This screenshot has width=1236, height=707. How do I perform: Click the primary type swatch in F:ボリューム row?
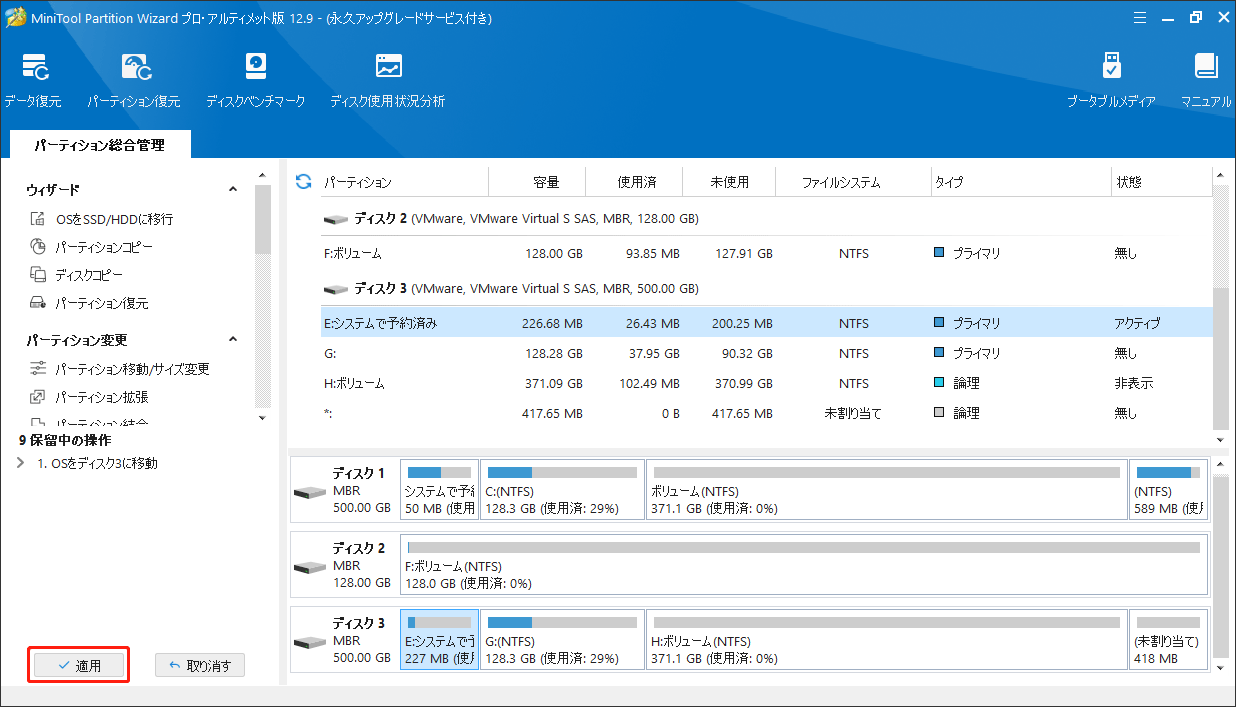point(939,254)
